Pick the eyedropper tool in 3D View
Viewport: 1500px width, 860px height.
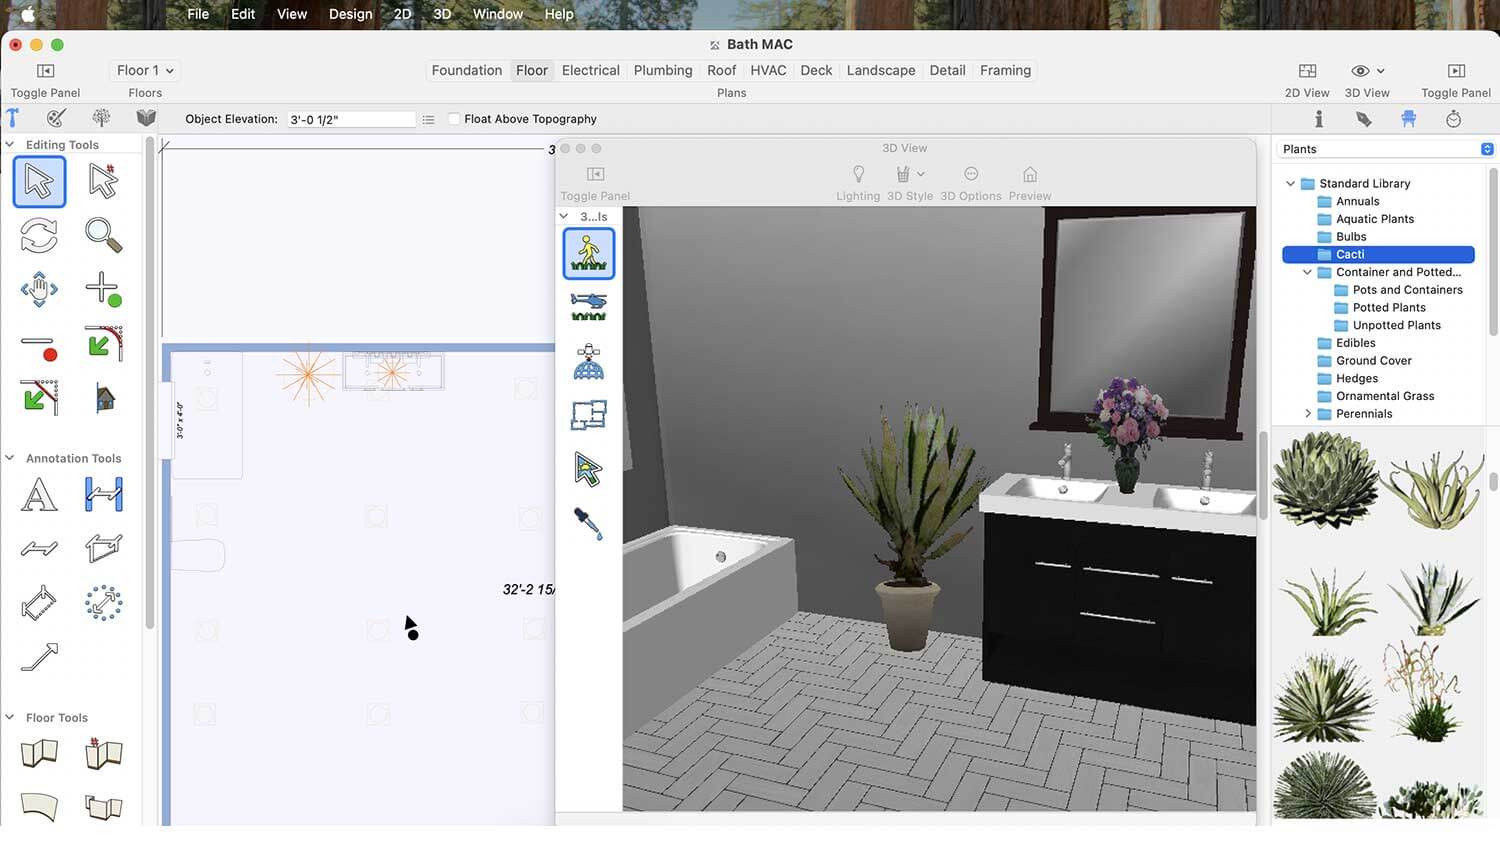(588, 523)
